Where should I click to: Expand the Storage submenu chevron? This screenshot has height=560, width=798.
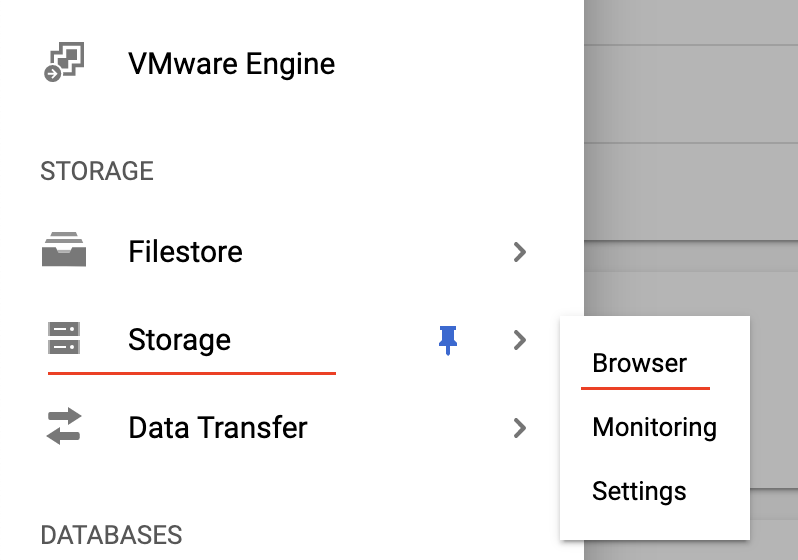click(520, 340)
